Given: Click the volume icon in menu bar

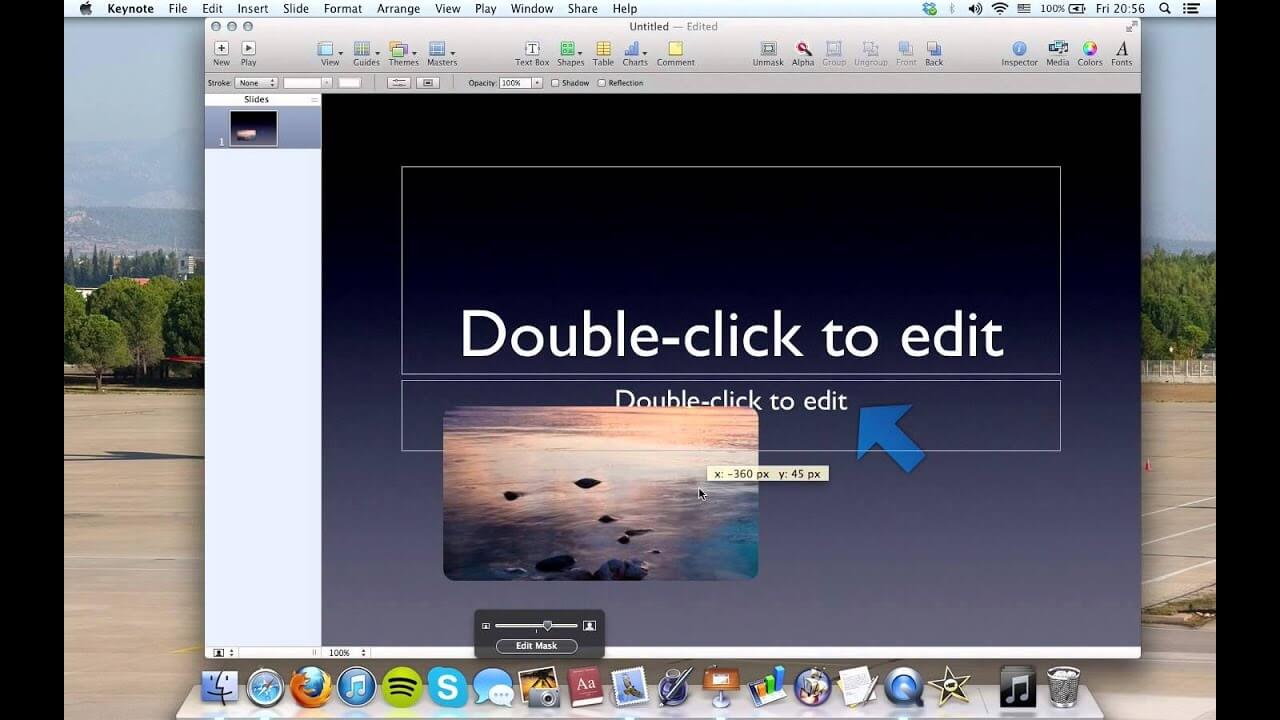Looking at the screenshot, I should point(975,9).
